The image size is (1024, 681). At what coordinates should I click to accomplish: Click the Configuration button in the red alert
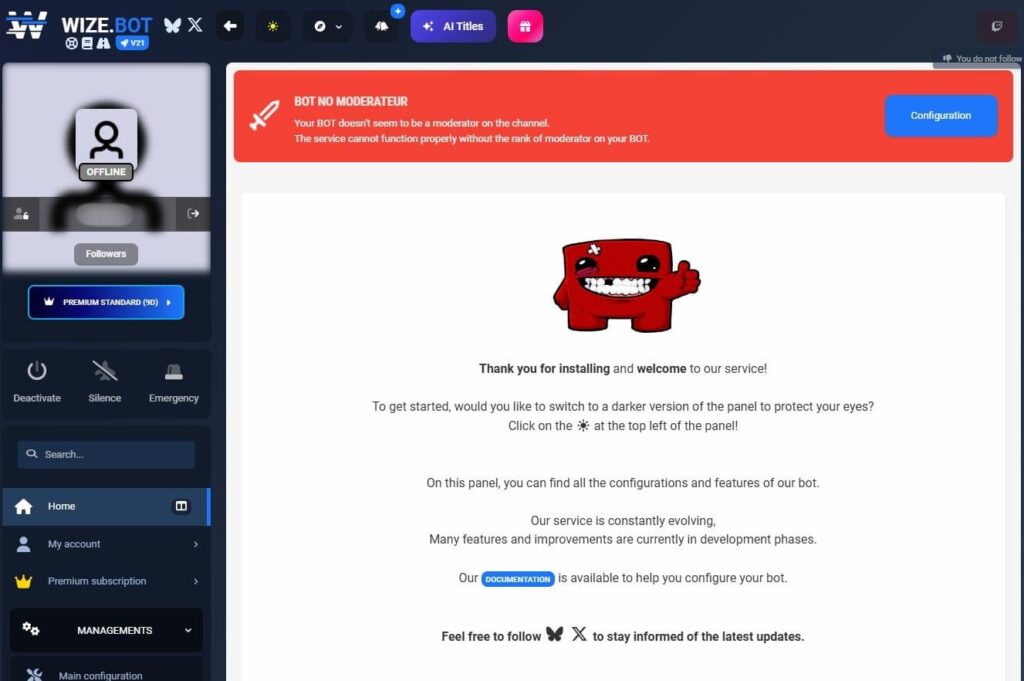click(x=941, y=116)
